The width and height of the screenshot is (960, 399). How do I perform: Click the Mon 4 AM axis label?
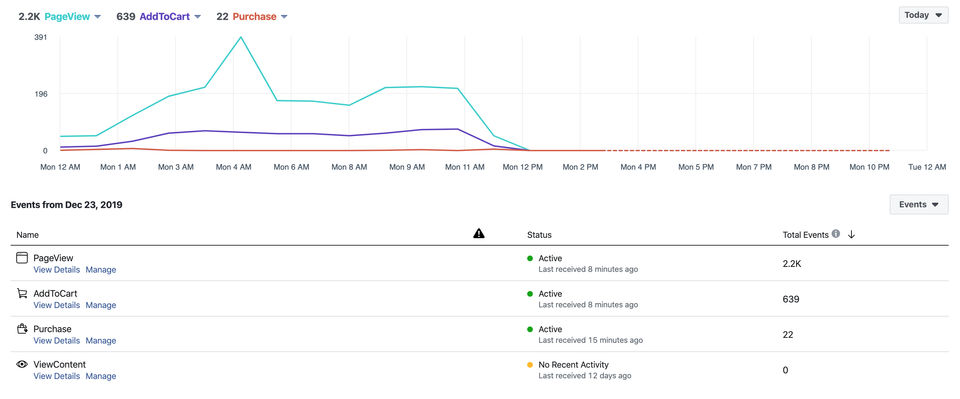233,167
